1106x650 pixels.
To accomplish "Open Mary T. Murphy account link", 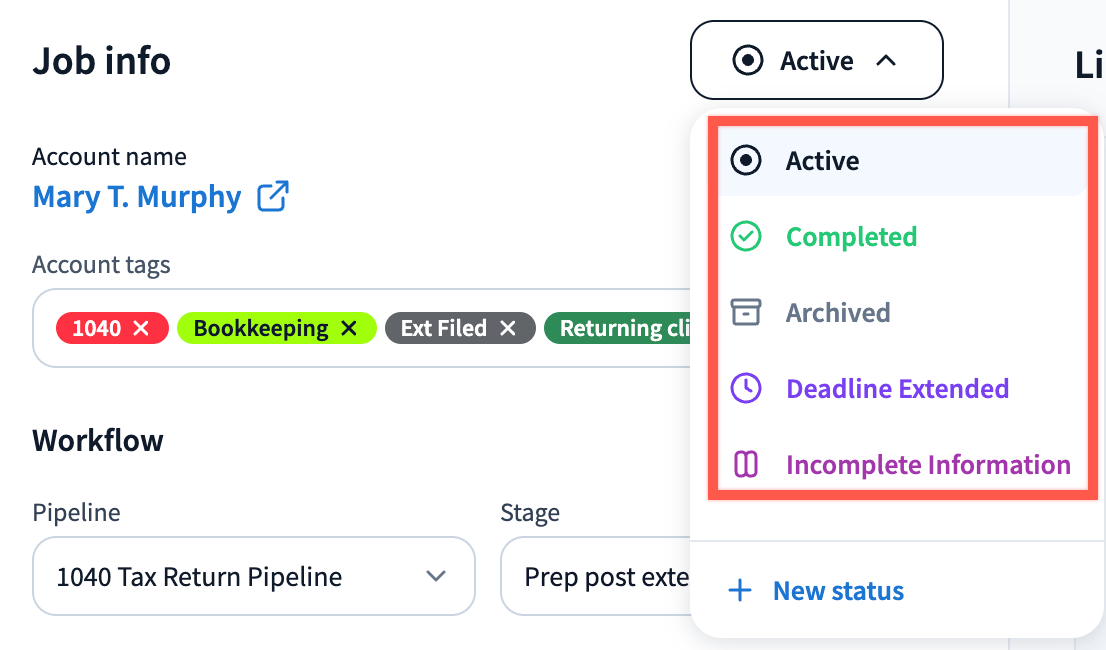I will 137,197.
